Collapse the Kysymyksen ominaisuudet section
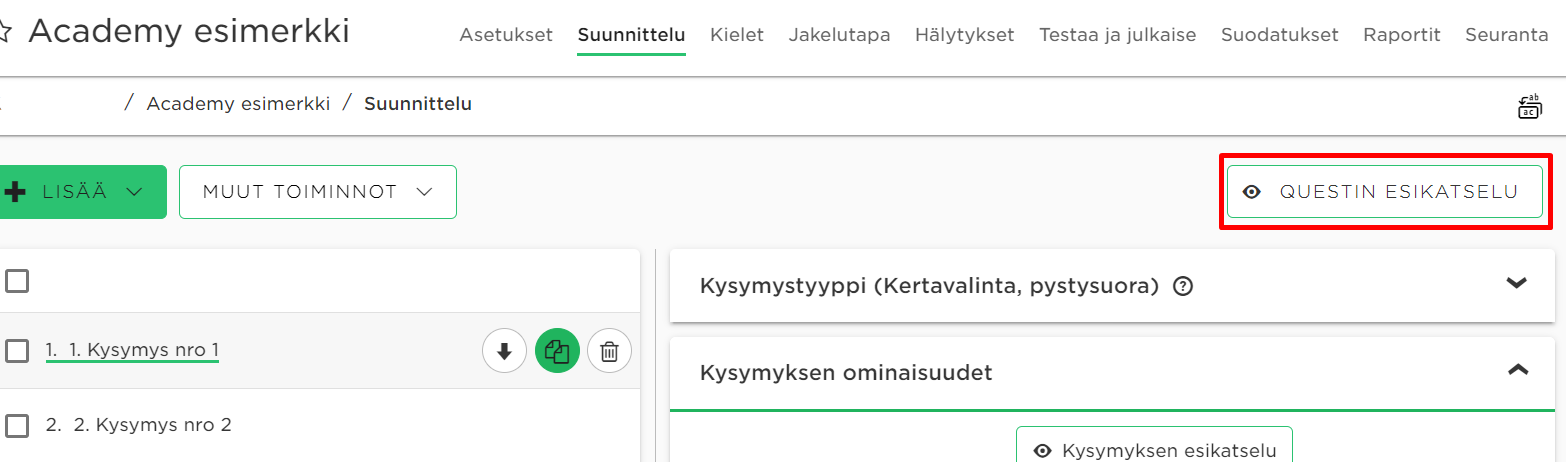Viewport: 1566px width, 462px height. (1517, 370)
